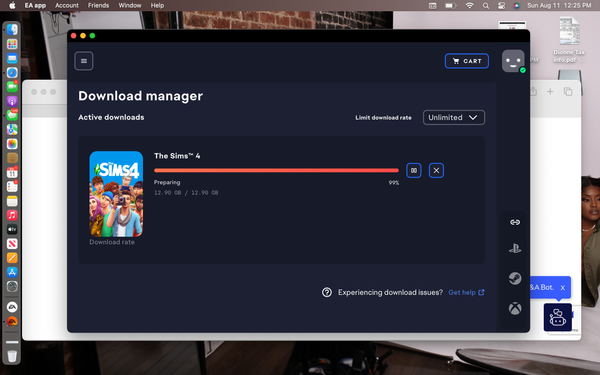Pause The Sims 4 download
Screen dimensions: 600x375
coord(414,170)
